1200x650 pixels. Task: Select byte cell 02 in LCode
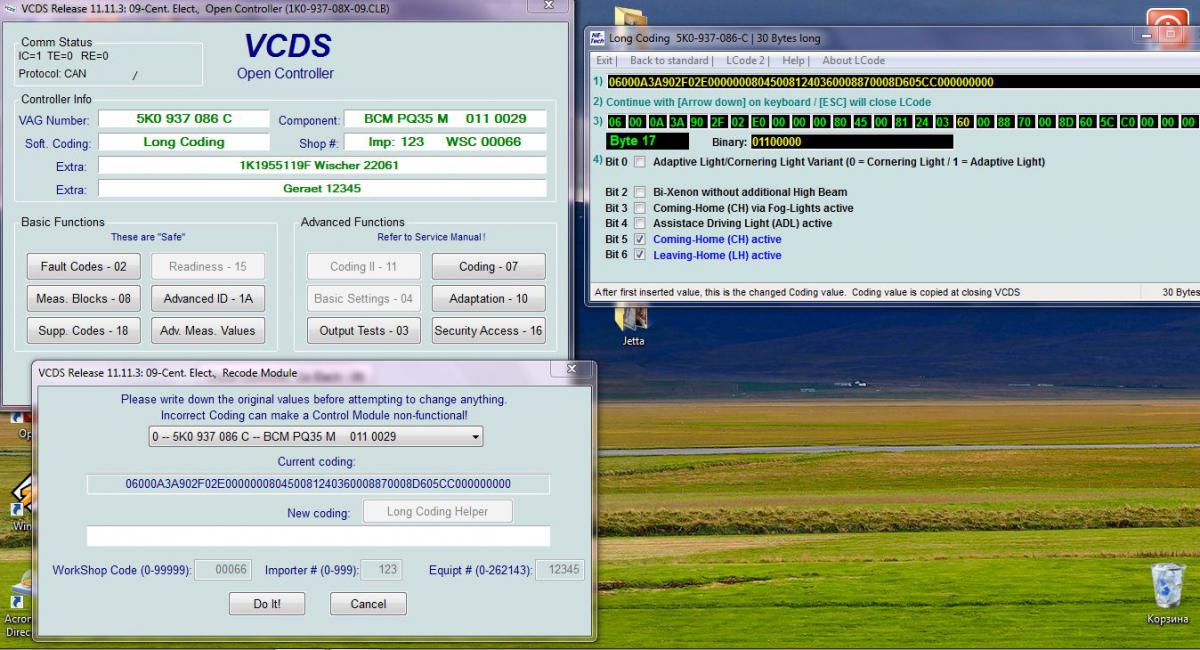739,122
